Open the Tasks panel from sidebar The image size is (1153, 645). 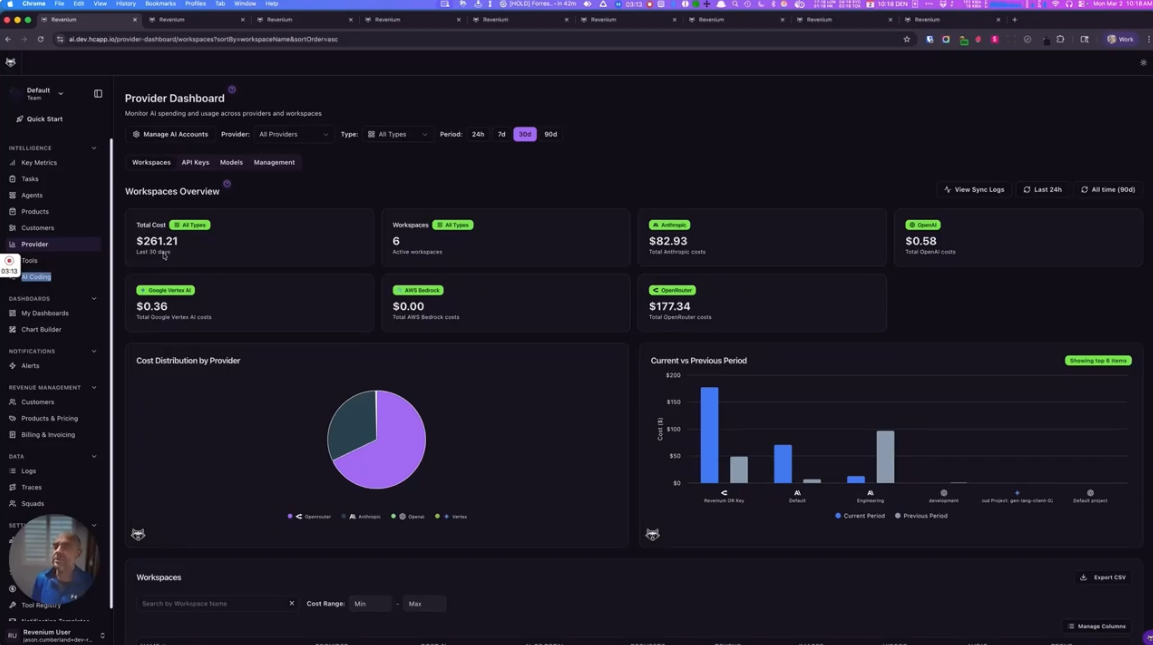coord(29,178)
